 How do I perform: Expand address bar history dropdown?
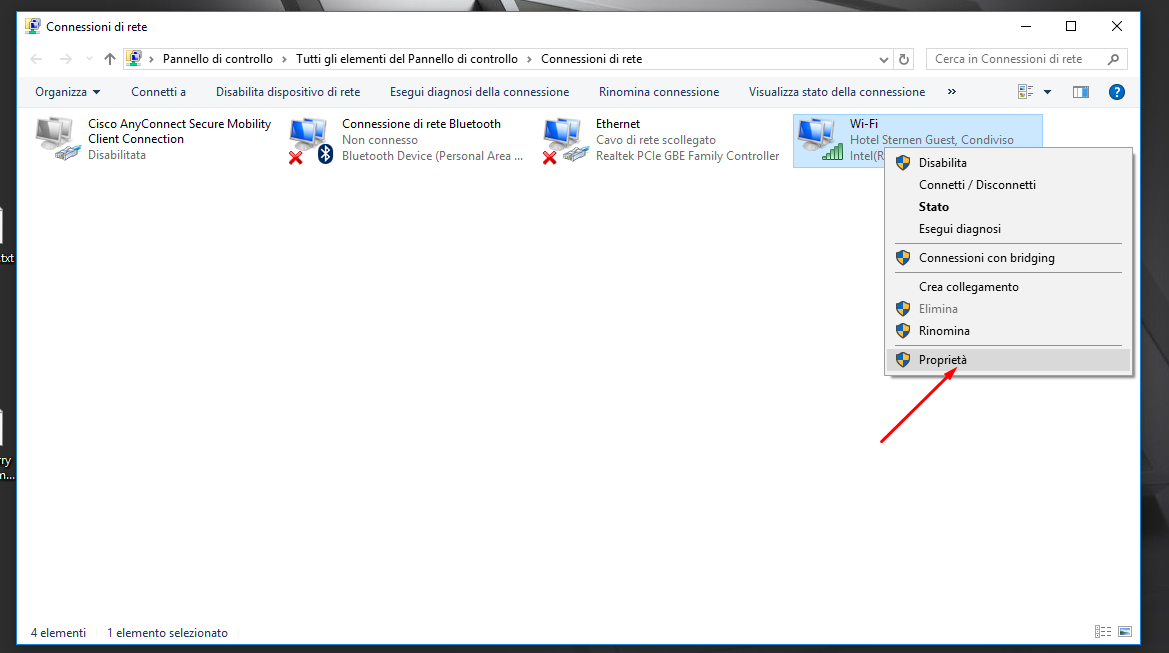883,60
